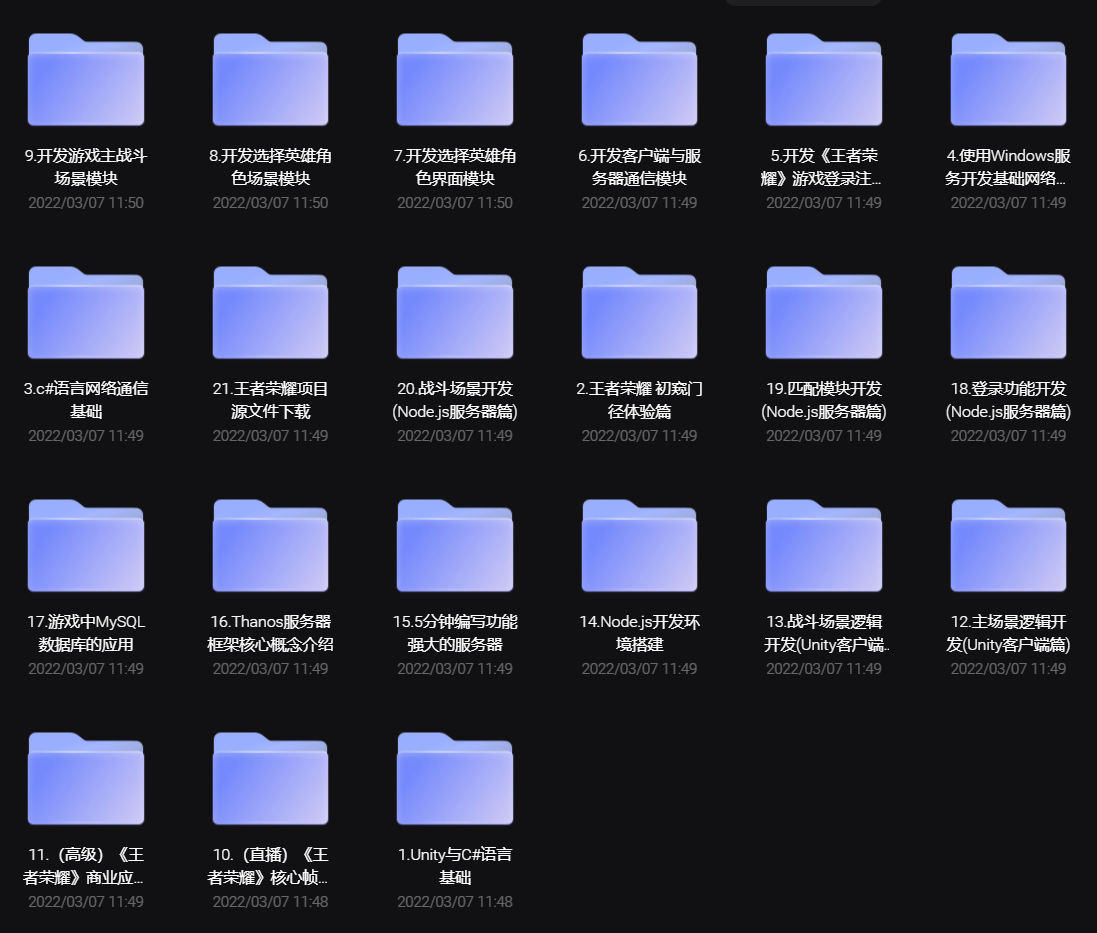Click the 11:48 date under folder 1.Unity与C#语言基础
The width and height of the screenshot is (1097, 933).
[x=455, y=902]
